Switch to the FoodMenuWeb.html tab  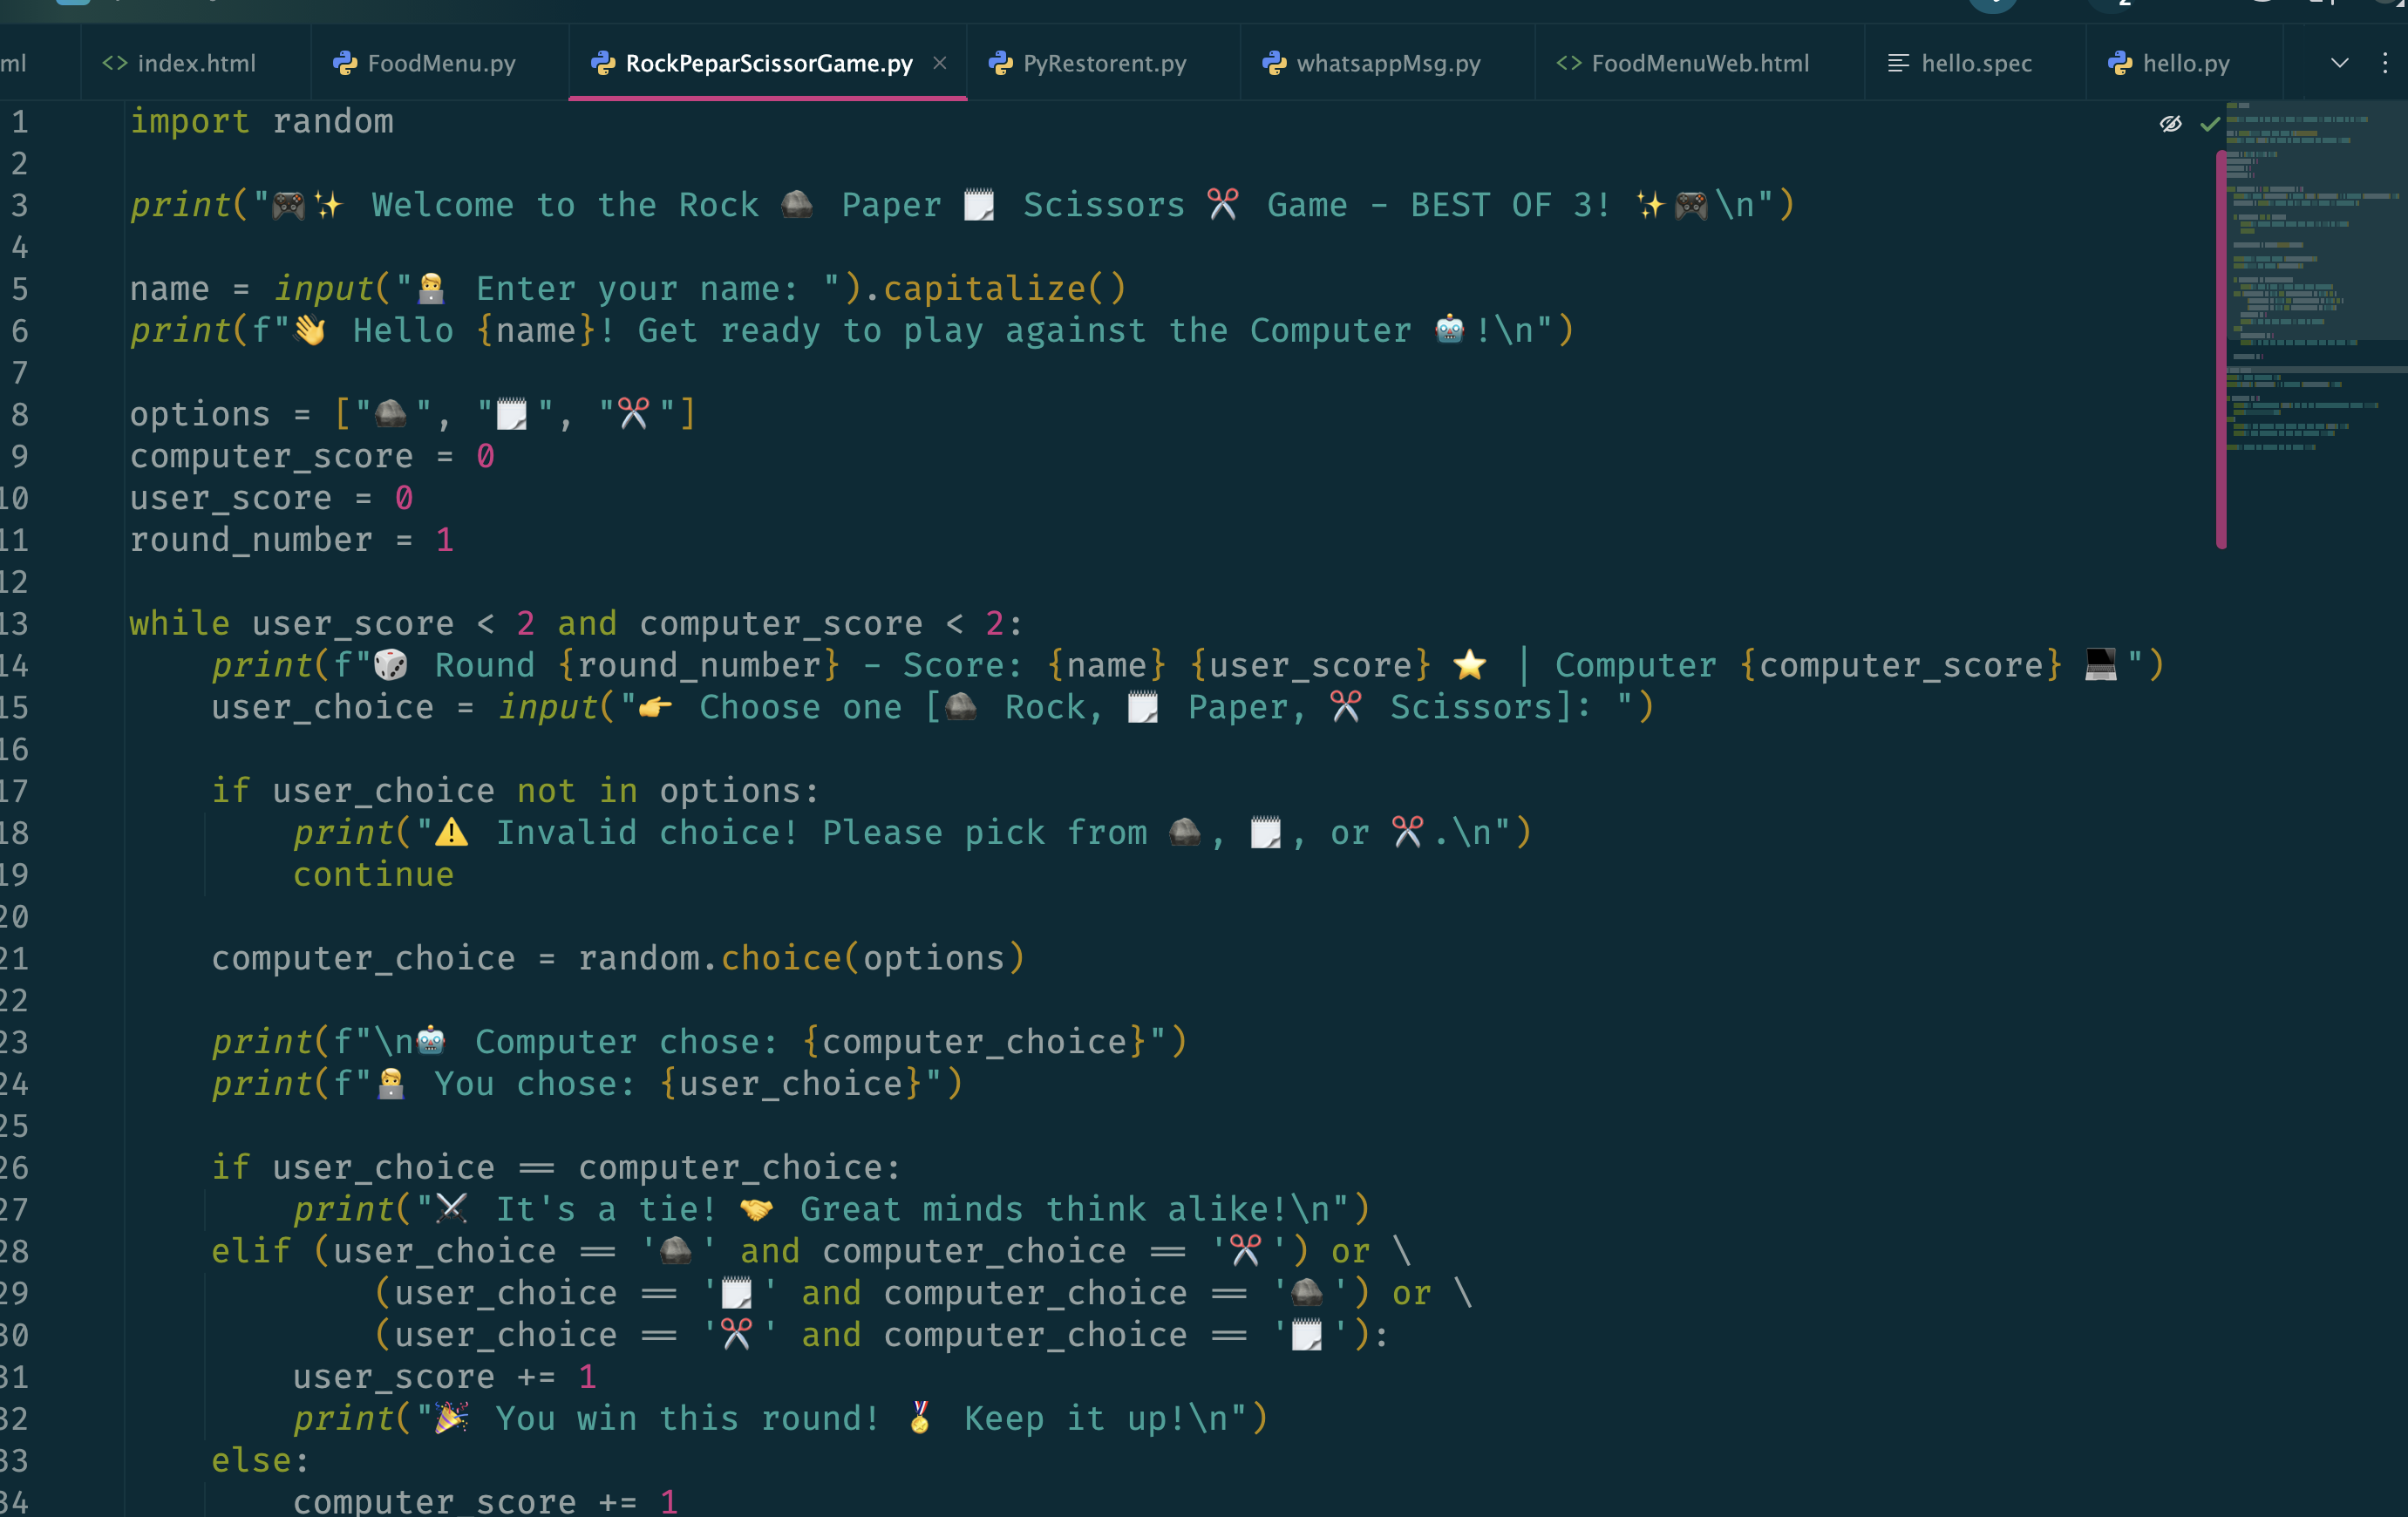pyautogui.click(x=1699, y=63)
